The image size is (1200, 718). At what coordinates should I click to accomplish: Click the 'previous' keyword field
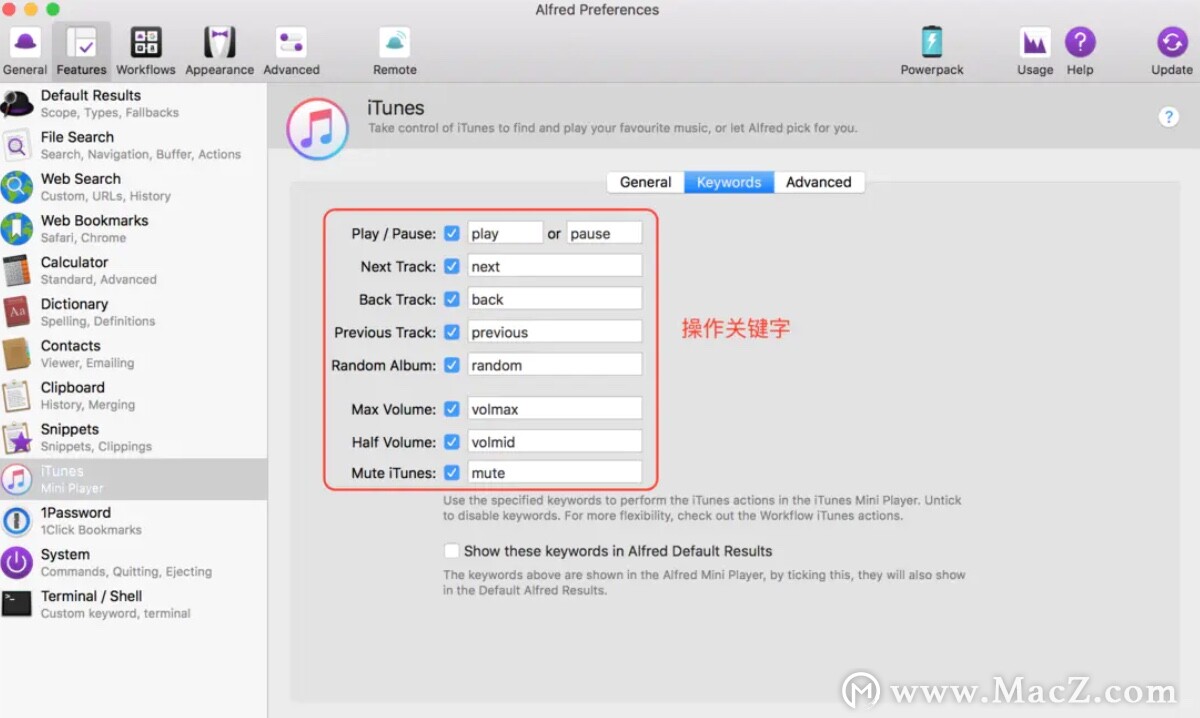coord(554,332)
